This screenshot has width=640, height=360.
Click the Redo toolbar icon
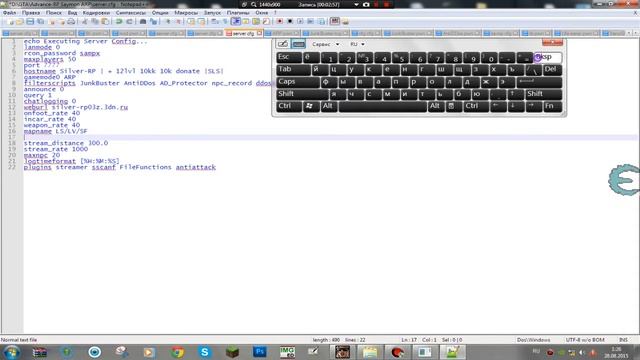point(129,21)
